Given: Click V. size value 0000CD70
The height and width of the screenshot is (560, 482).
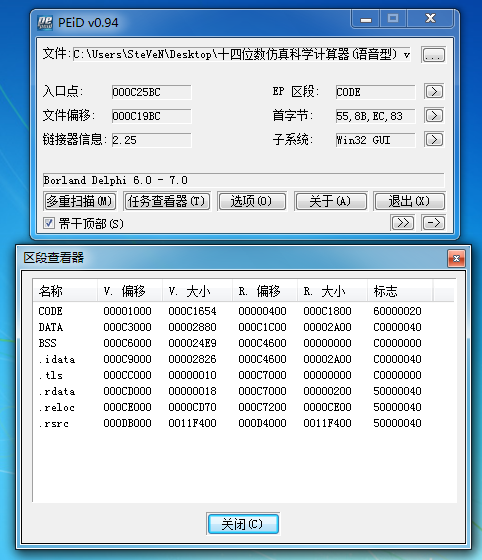Looking at the screenshot, I should click(x=192, y=407).
